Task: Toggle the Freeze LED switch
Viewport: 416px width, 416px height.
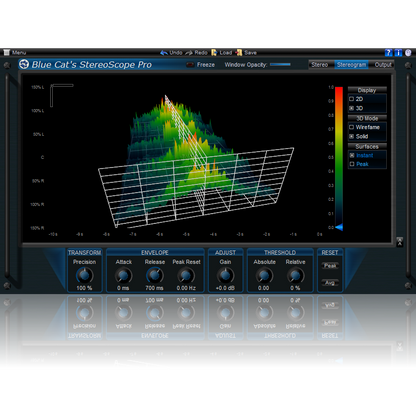Action: click(190, 65)
